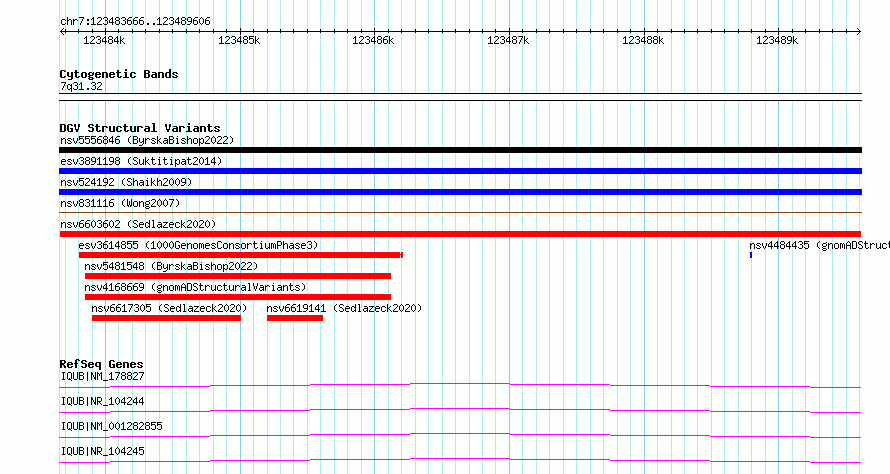The image size is (890, 474).
Task: Click the red nsv5481548 variant bar
Action: (238, 276)
